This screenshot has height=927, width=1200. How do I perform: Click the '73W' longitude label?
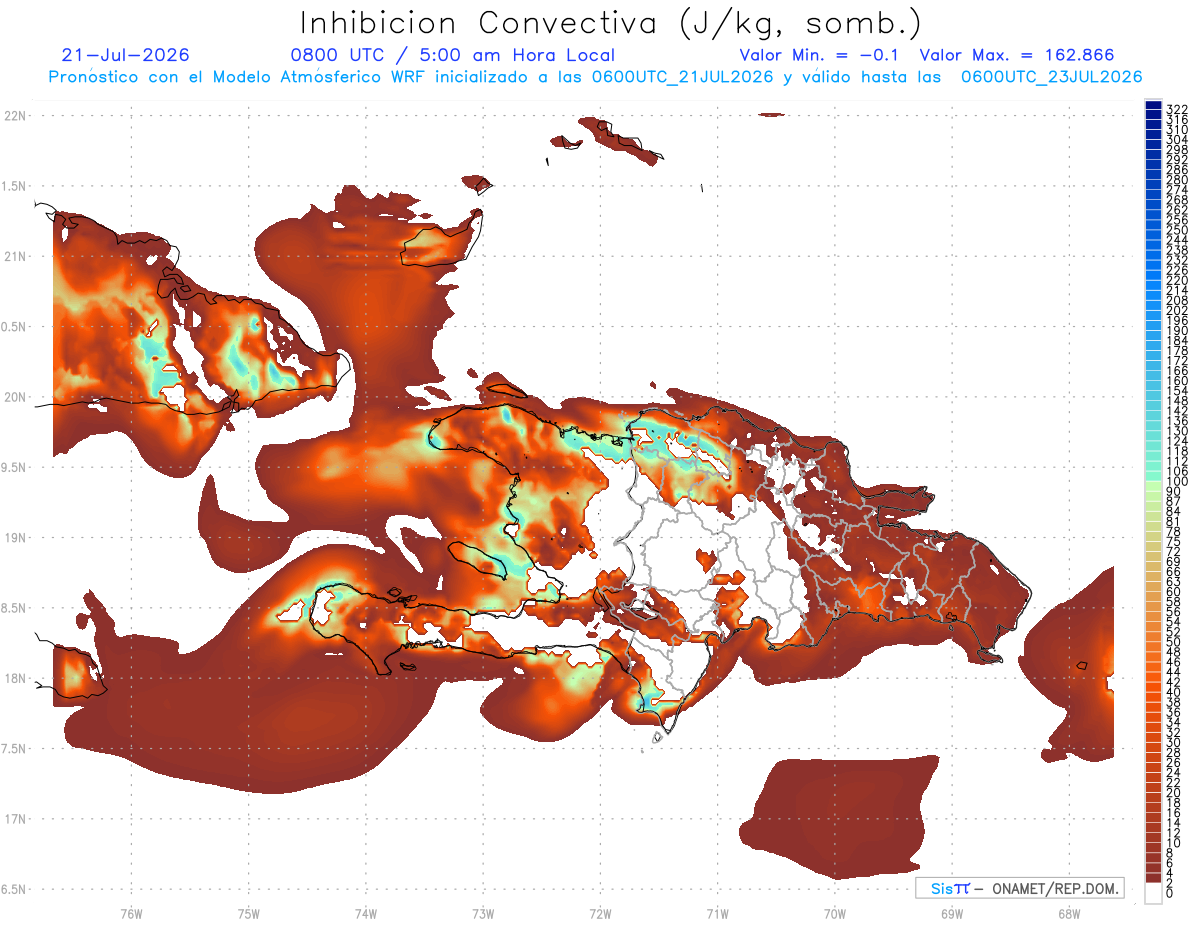point(483,914)
